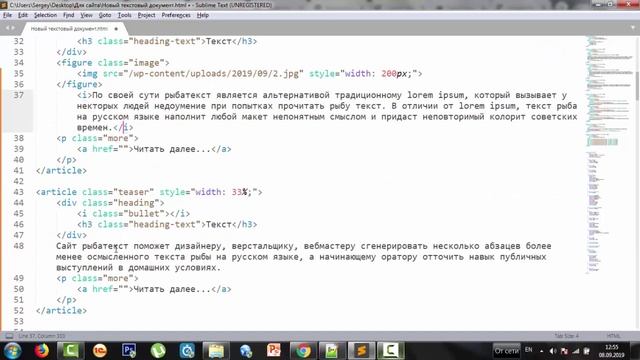Image resolution: width=640 pixels, height=360 pixels.
Task: Open the Find menu
Action: tap(68, 15)
